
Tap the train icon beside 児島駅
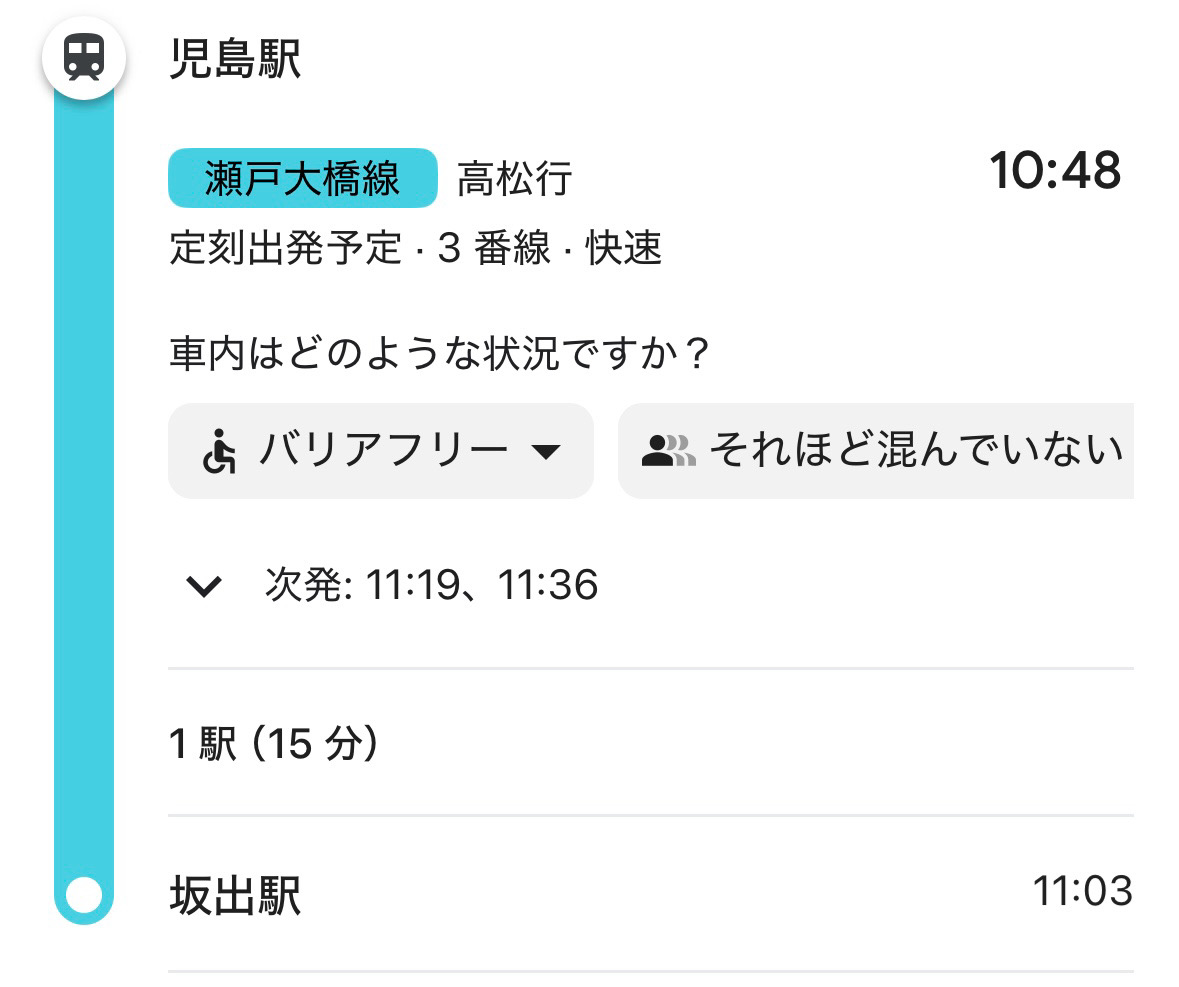[x=84, y=58]
